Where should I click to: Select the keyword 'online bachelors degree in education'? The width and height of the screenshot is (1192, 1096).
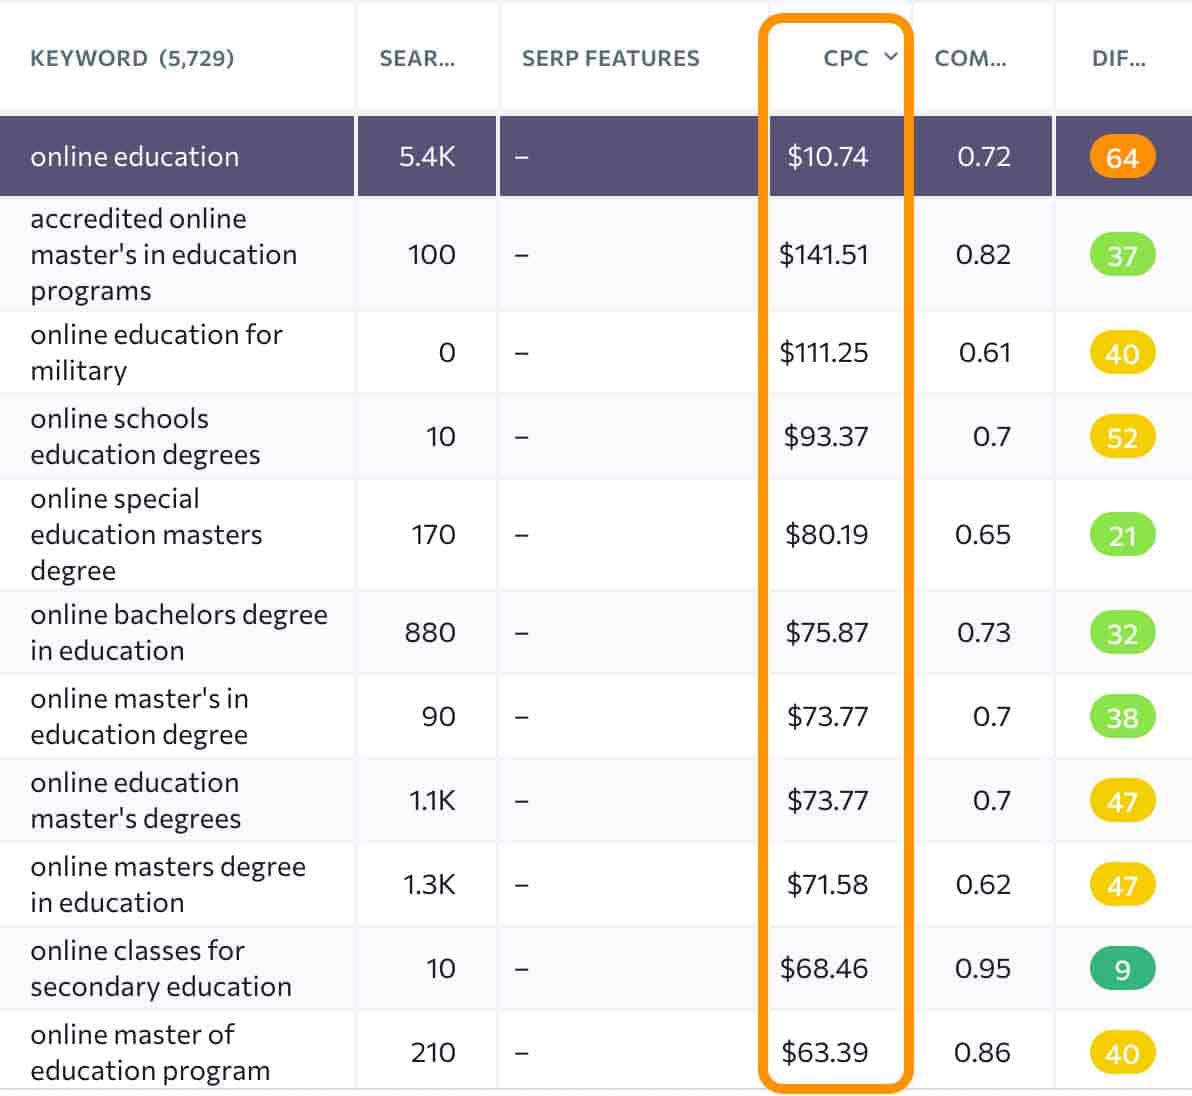point(179,632)
